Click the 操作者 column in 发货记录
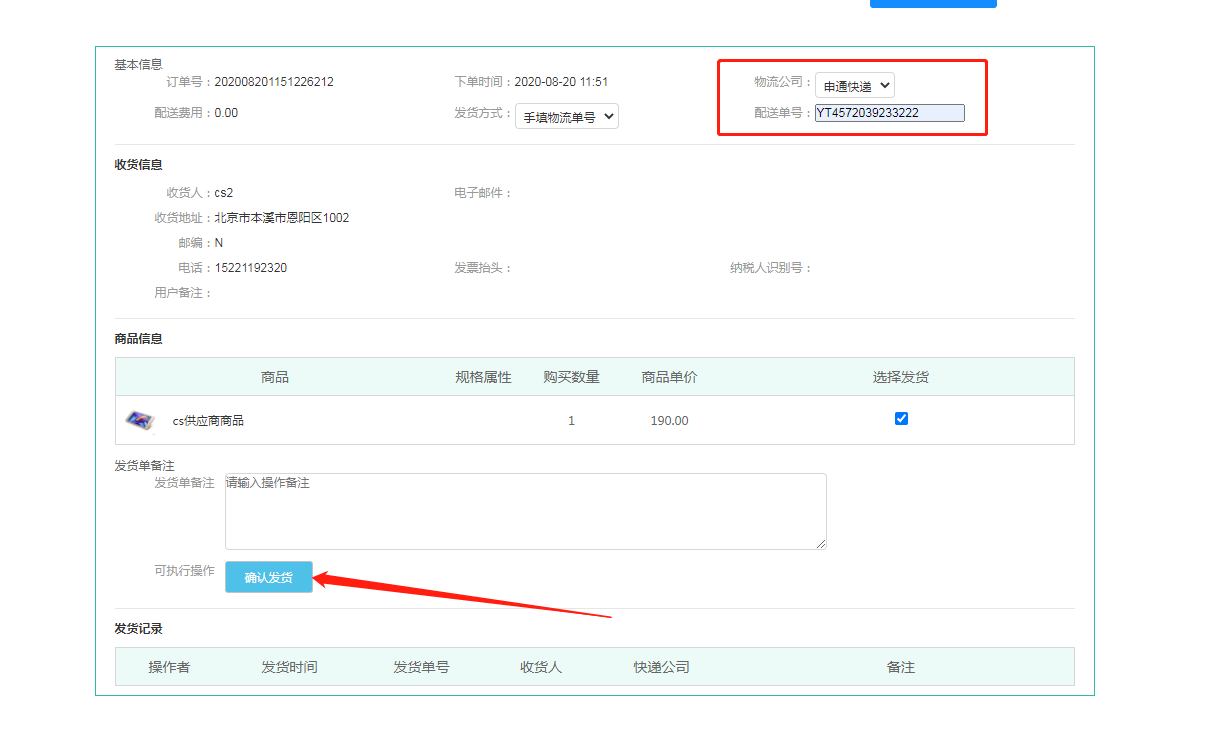The width and height of the screenshot is (1214, 739). [169, 667]
